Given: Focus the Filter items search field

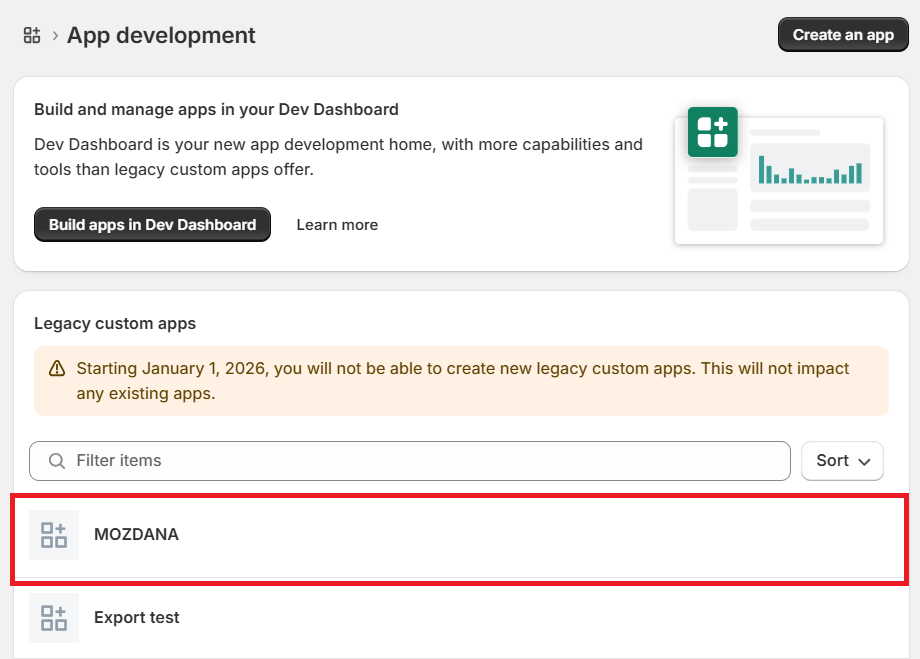Looking at the screenshot, I should click(420, 461).
